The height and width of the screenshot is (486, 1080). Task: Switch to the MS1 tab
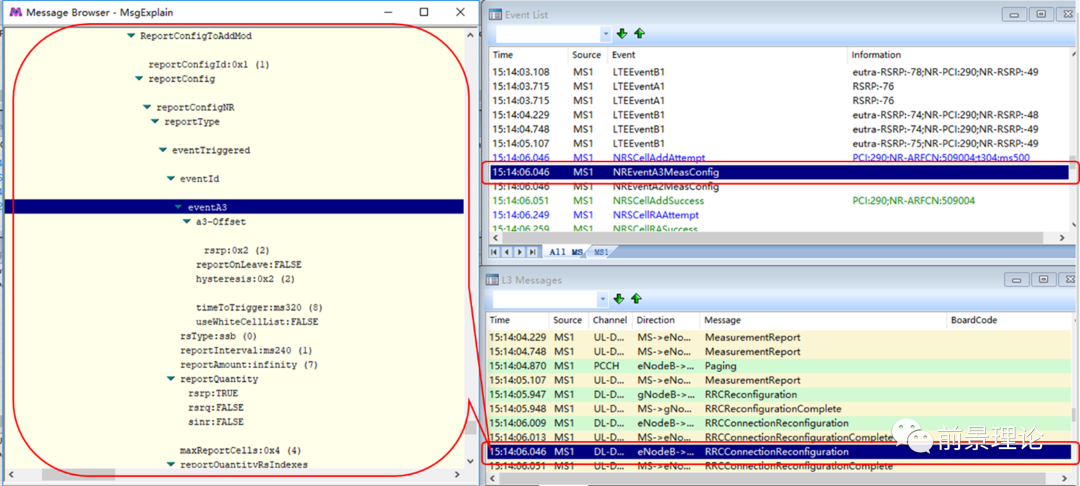[x=601, y=253]
